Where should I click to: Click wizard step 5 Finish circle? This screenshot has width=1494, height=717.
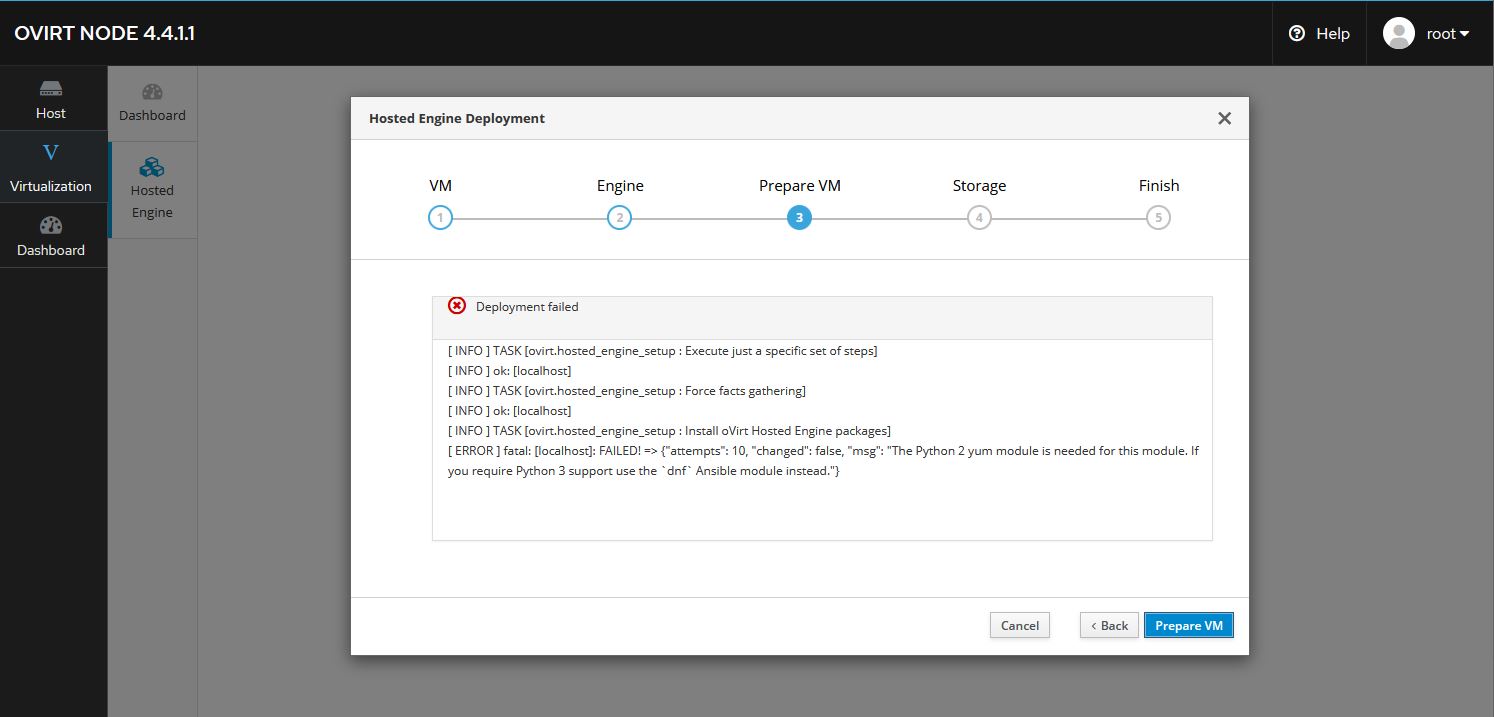click(1158, 218)
